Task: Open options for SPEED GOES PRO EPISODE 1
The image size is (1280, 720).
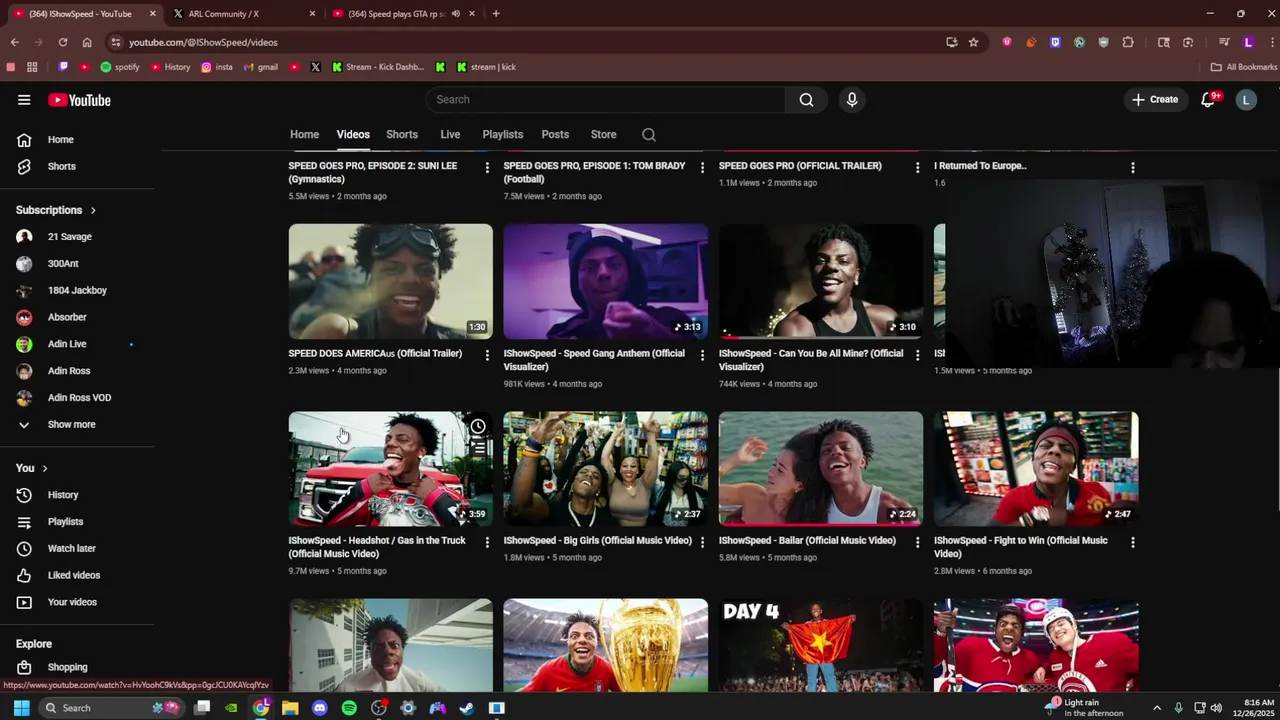Action: pos(702,168)
